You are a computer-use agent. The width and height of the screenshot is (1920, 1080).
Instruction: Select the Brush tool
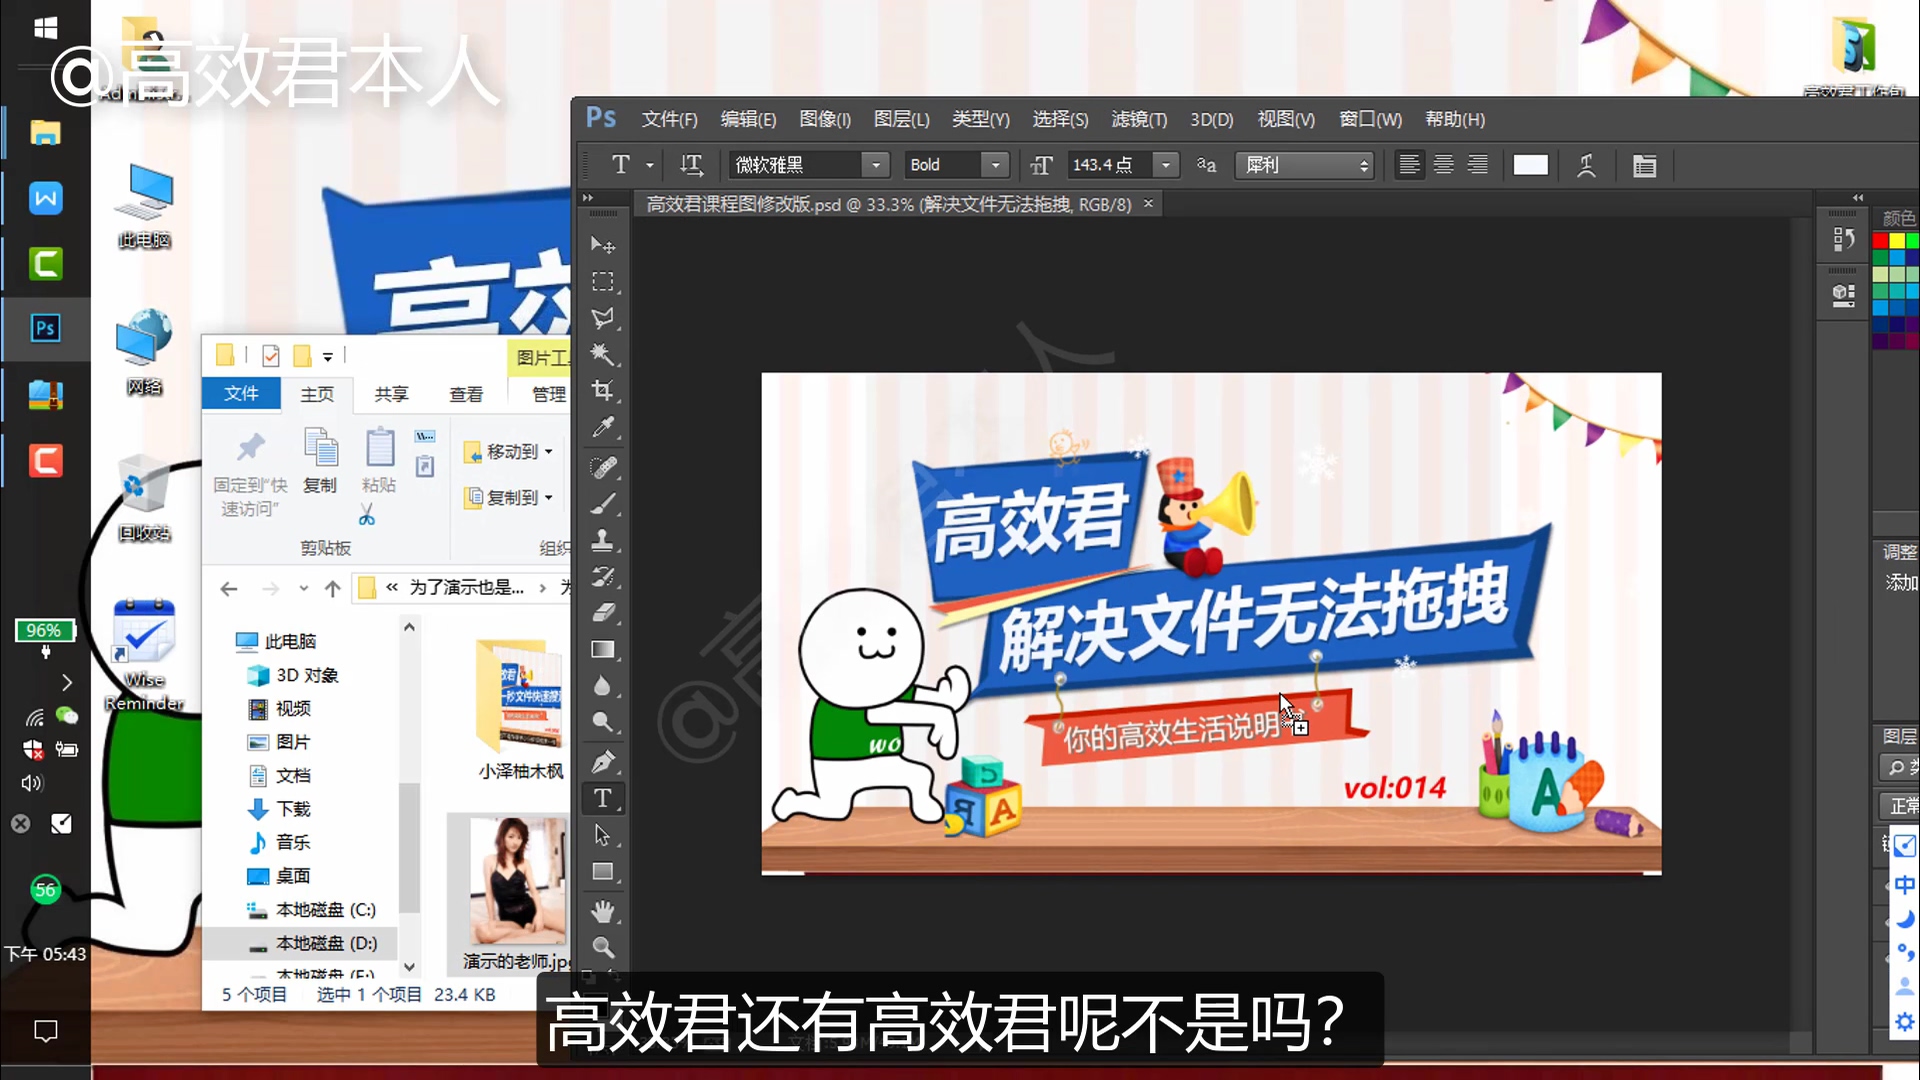pos(604,504)
